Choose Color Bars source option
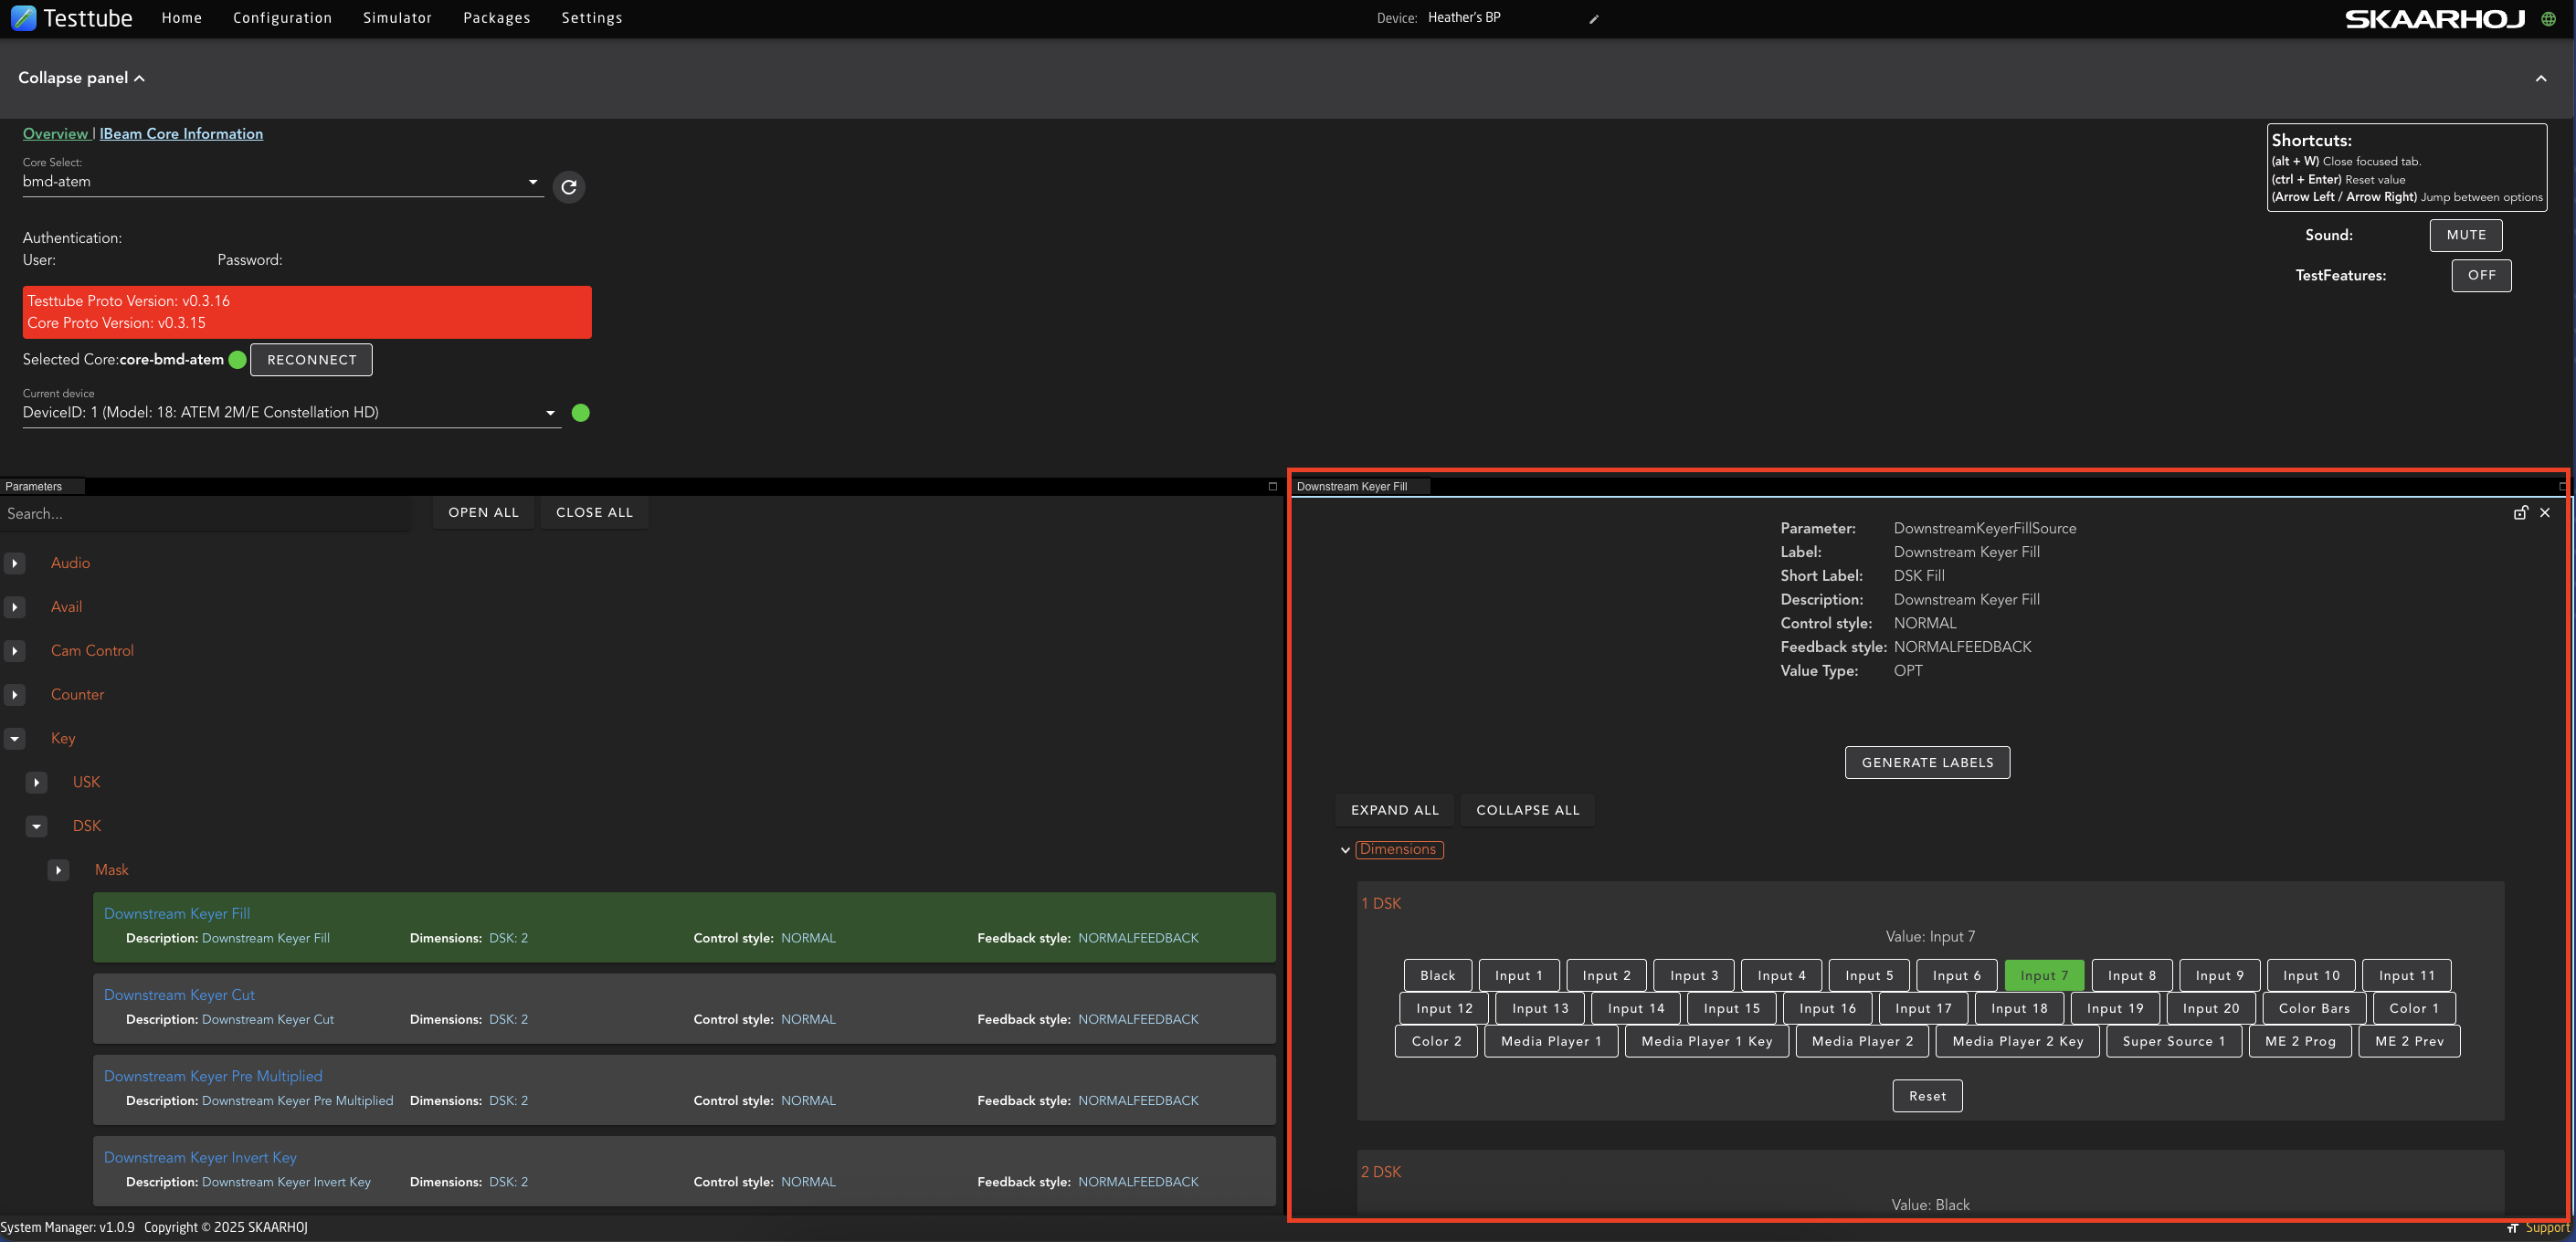Screen dimensions: 2576x1242 point(2313,1008)
